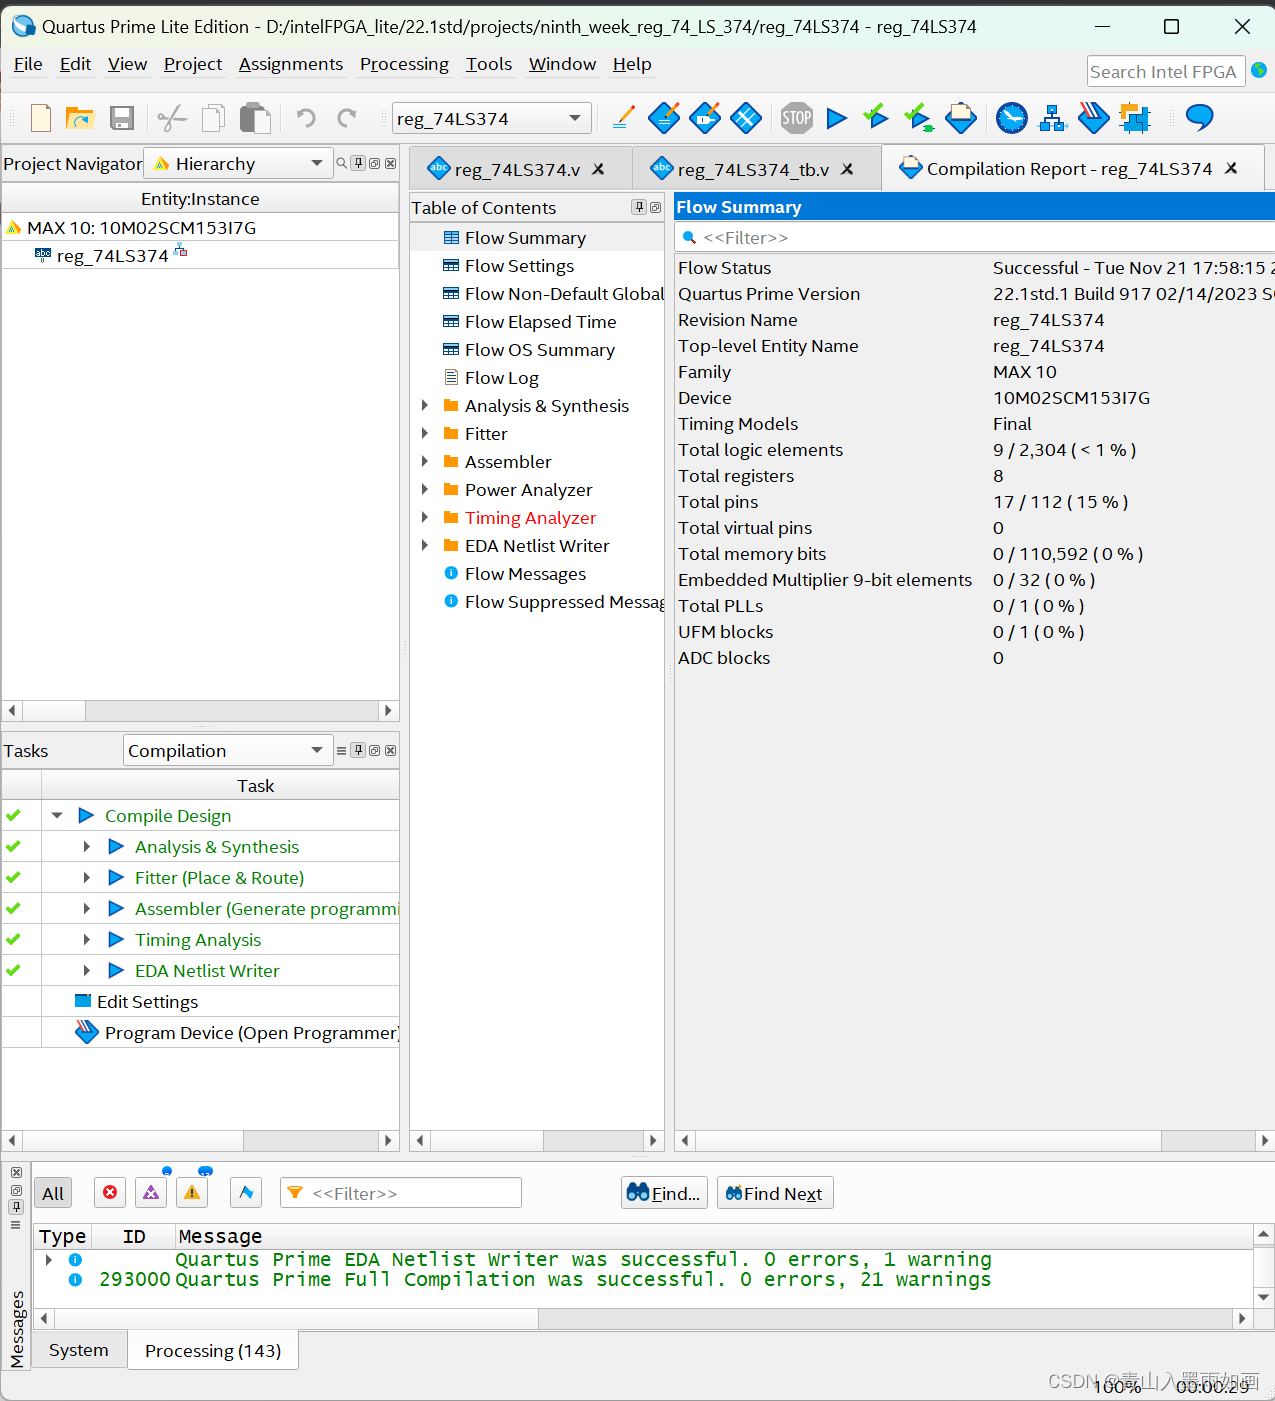Image resolution: width=1275 pixels, height=1401 pixels.
Task: Open the File menu
Action: click(28, 64)
